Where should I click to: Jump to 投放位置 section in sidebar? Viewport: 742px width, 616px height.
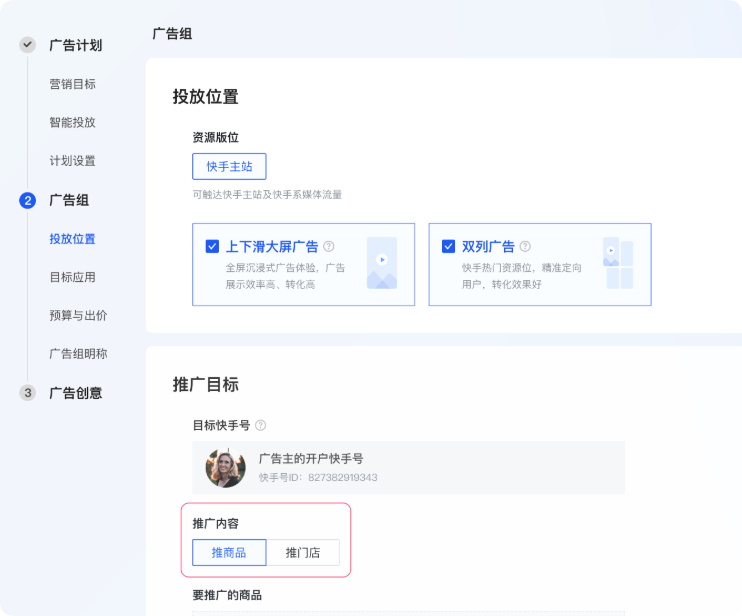tap(72, 239)
